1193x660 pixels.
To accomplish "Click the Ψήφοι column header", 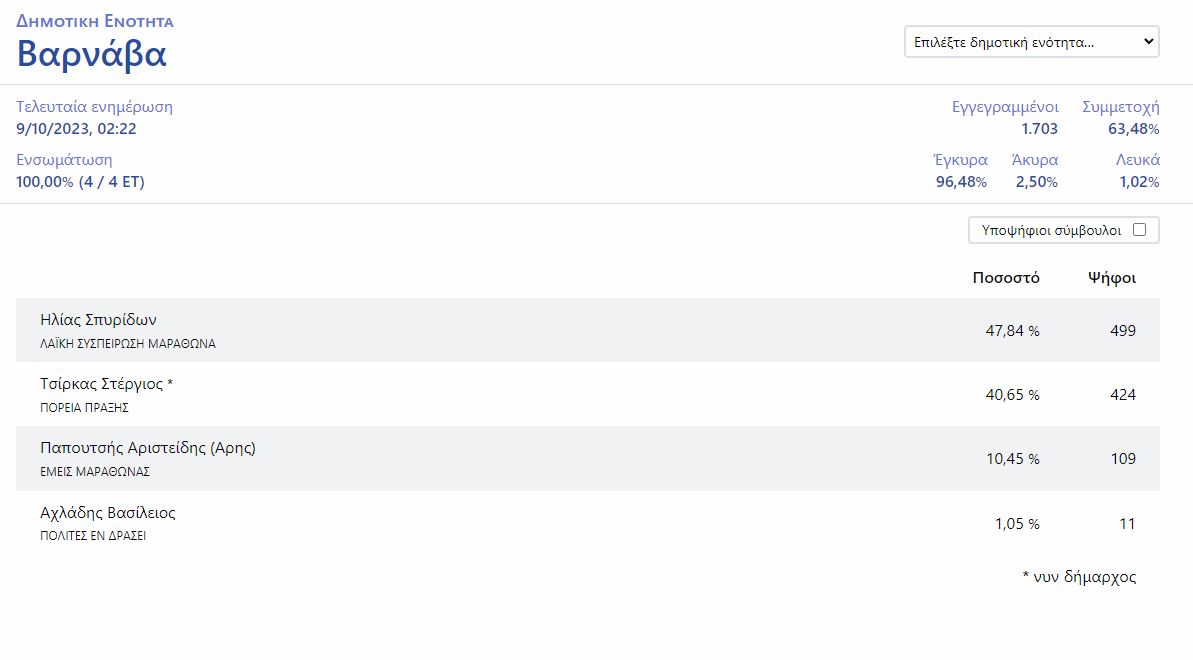I will [1111, 278].
